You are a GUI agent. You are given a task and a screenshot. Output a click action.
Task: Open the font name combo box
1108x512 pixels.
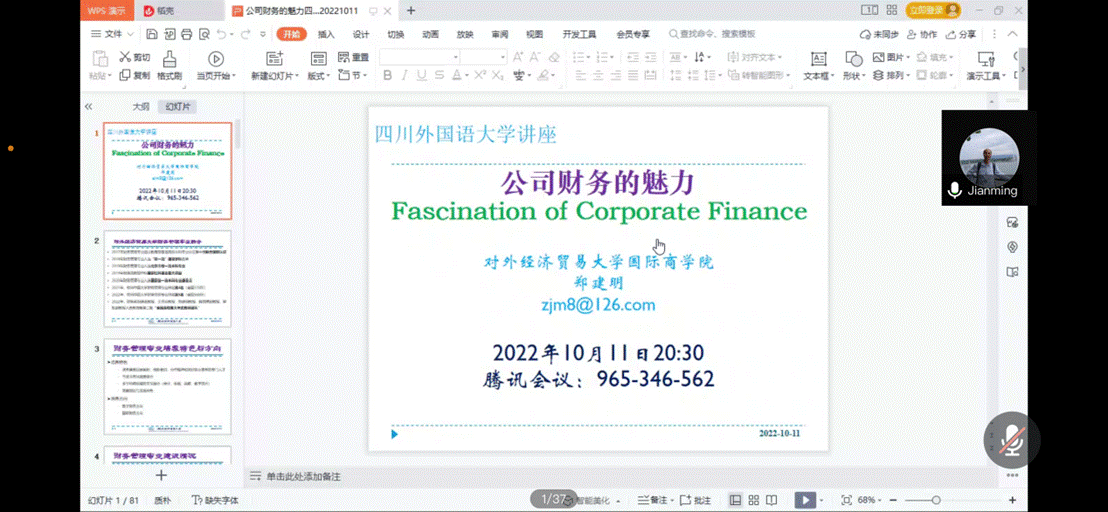(x=419, y=57)
